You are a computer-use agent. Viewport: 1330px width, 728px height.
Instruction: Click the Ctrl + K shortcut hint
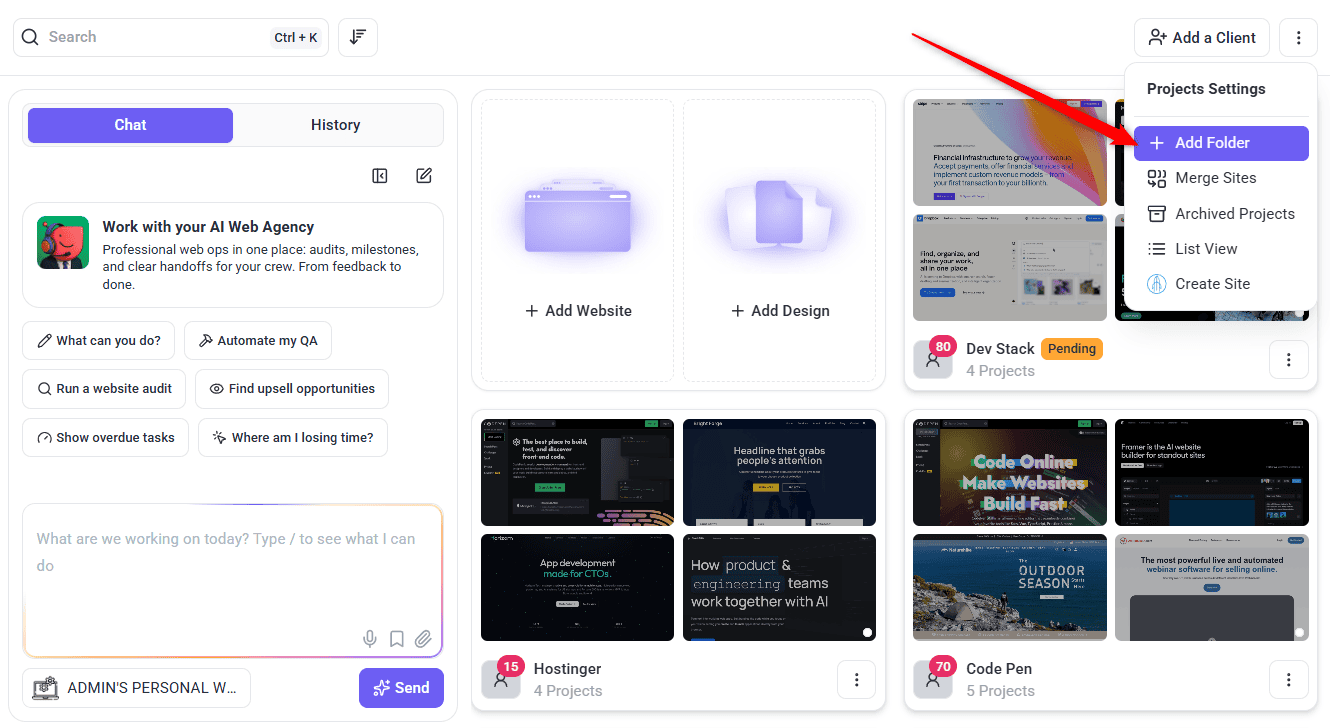click(295, 38)
